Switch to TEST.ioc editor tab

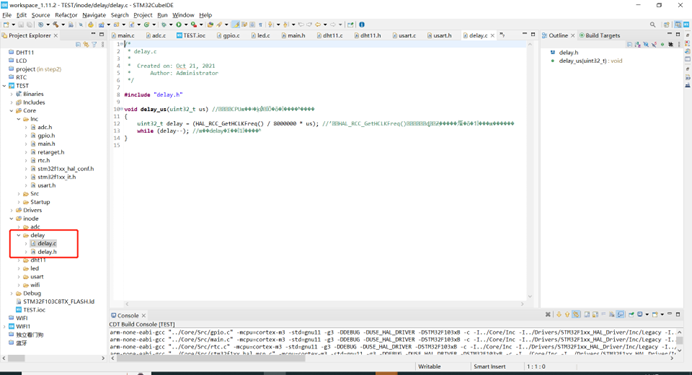191,35
